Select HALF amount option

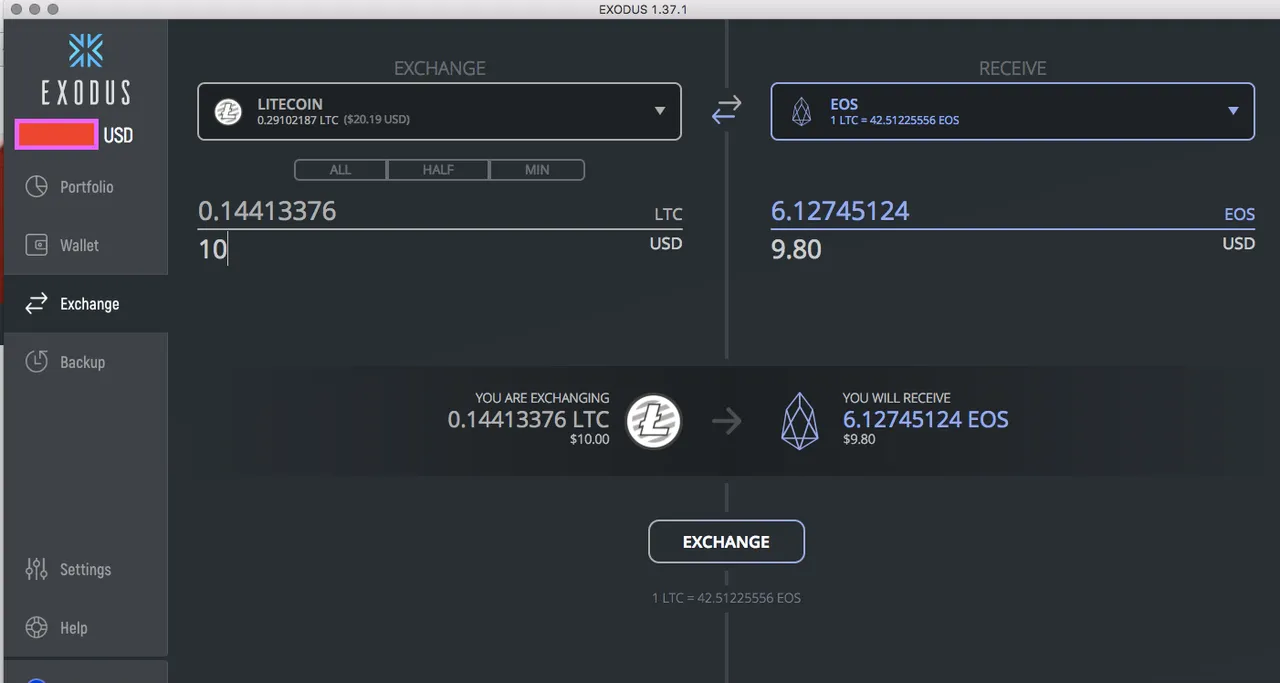pos(438,170)
